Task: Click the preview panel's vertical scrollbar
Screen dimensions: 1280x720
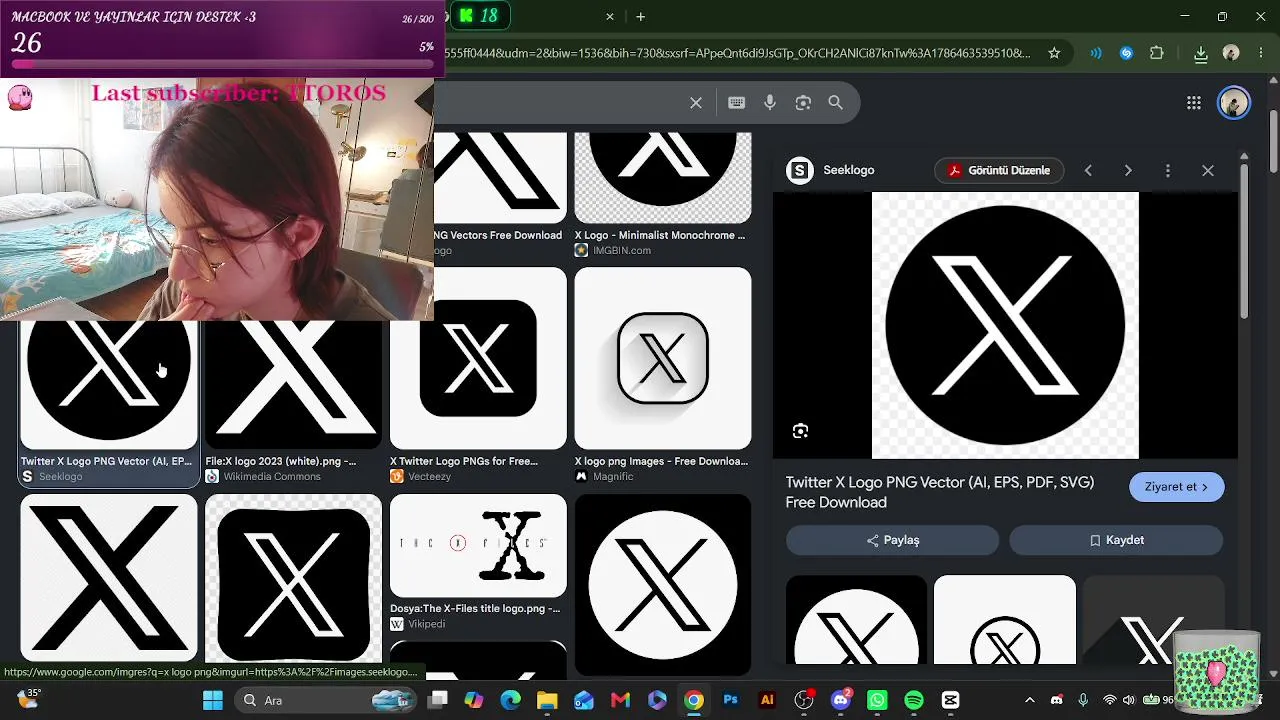Action: (1244, 240)
